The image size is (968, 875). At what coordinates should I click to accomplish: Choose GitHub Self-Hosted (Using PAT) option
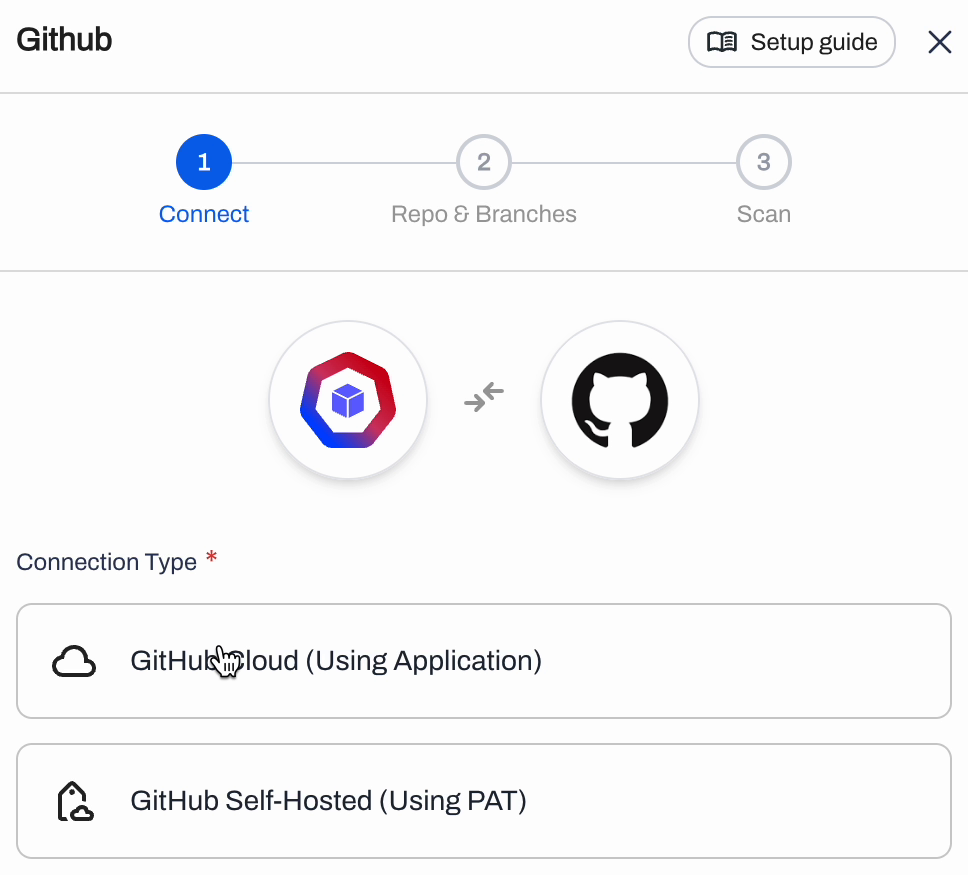484,801
